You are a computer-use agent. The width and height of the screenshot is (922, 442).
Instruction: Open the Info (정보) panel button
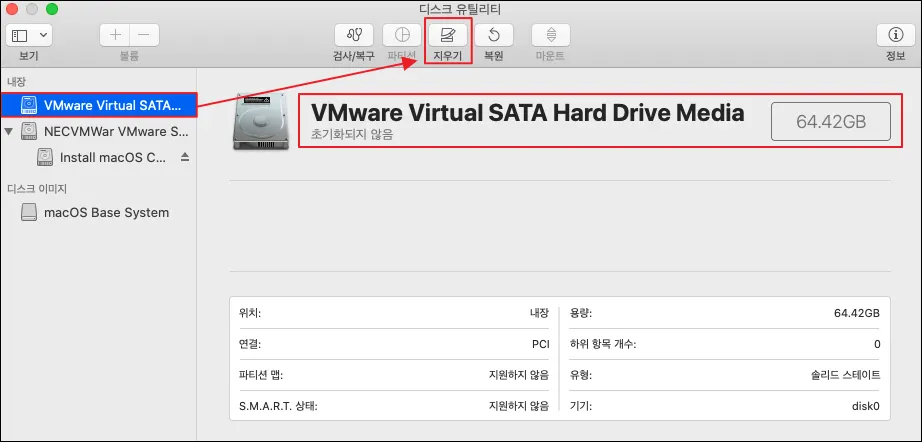click(896, 35)
